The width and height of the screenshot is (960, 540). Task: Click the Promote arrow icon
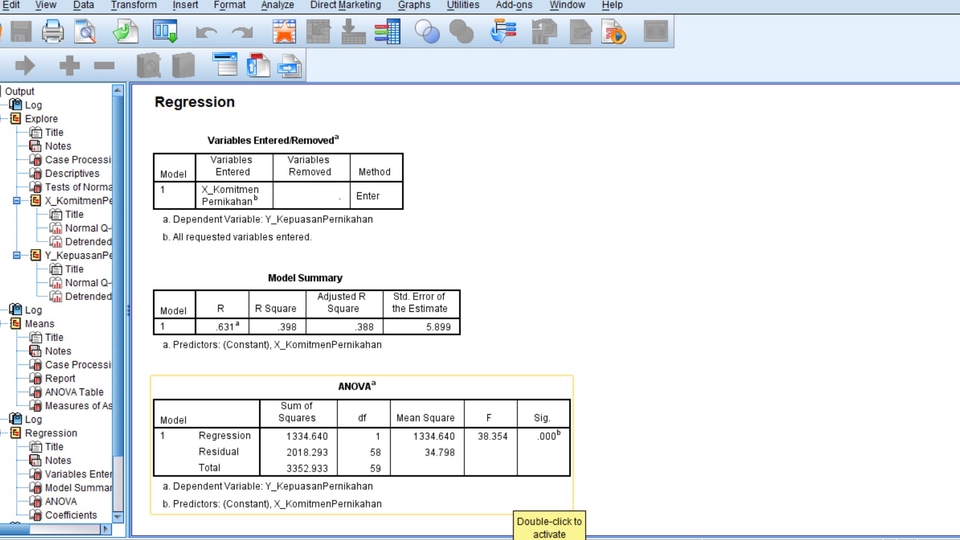tap(25, 66)
